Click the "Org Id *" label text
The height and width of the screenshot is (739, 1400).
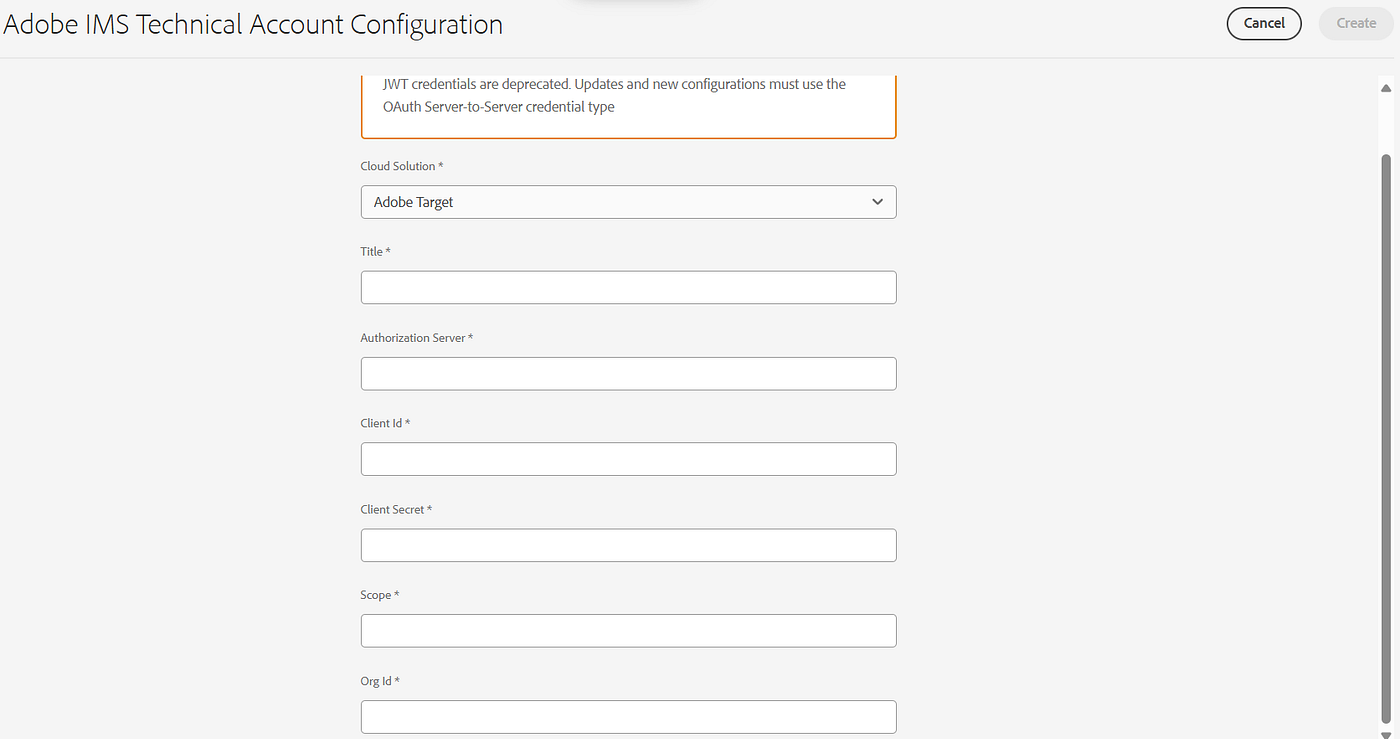[380, 681]
